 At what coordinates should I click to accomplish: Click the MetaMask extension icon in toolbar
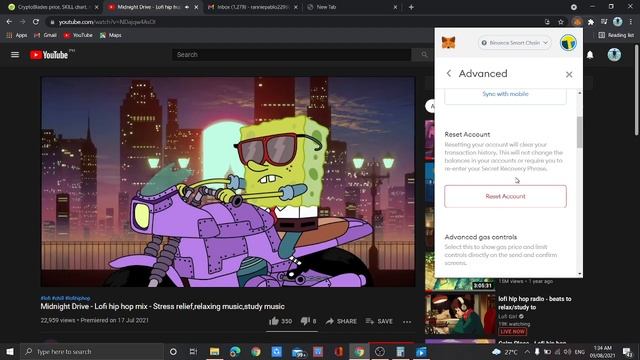coord(576,22)
